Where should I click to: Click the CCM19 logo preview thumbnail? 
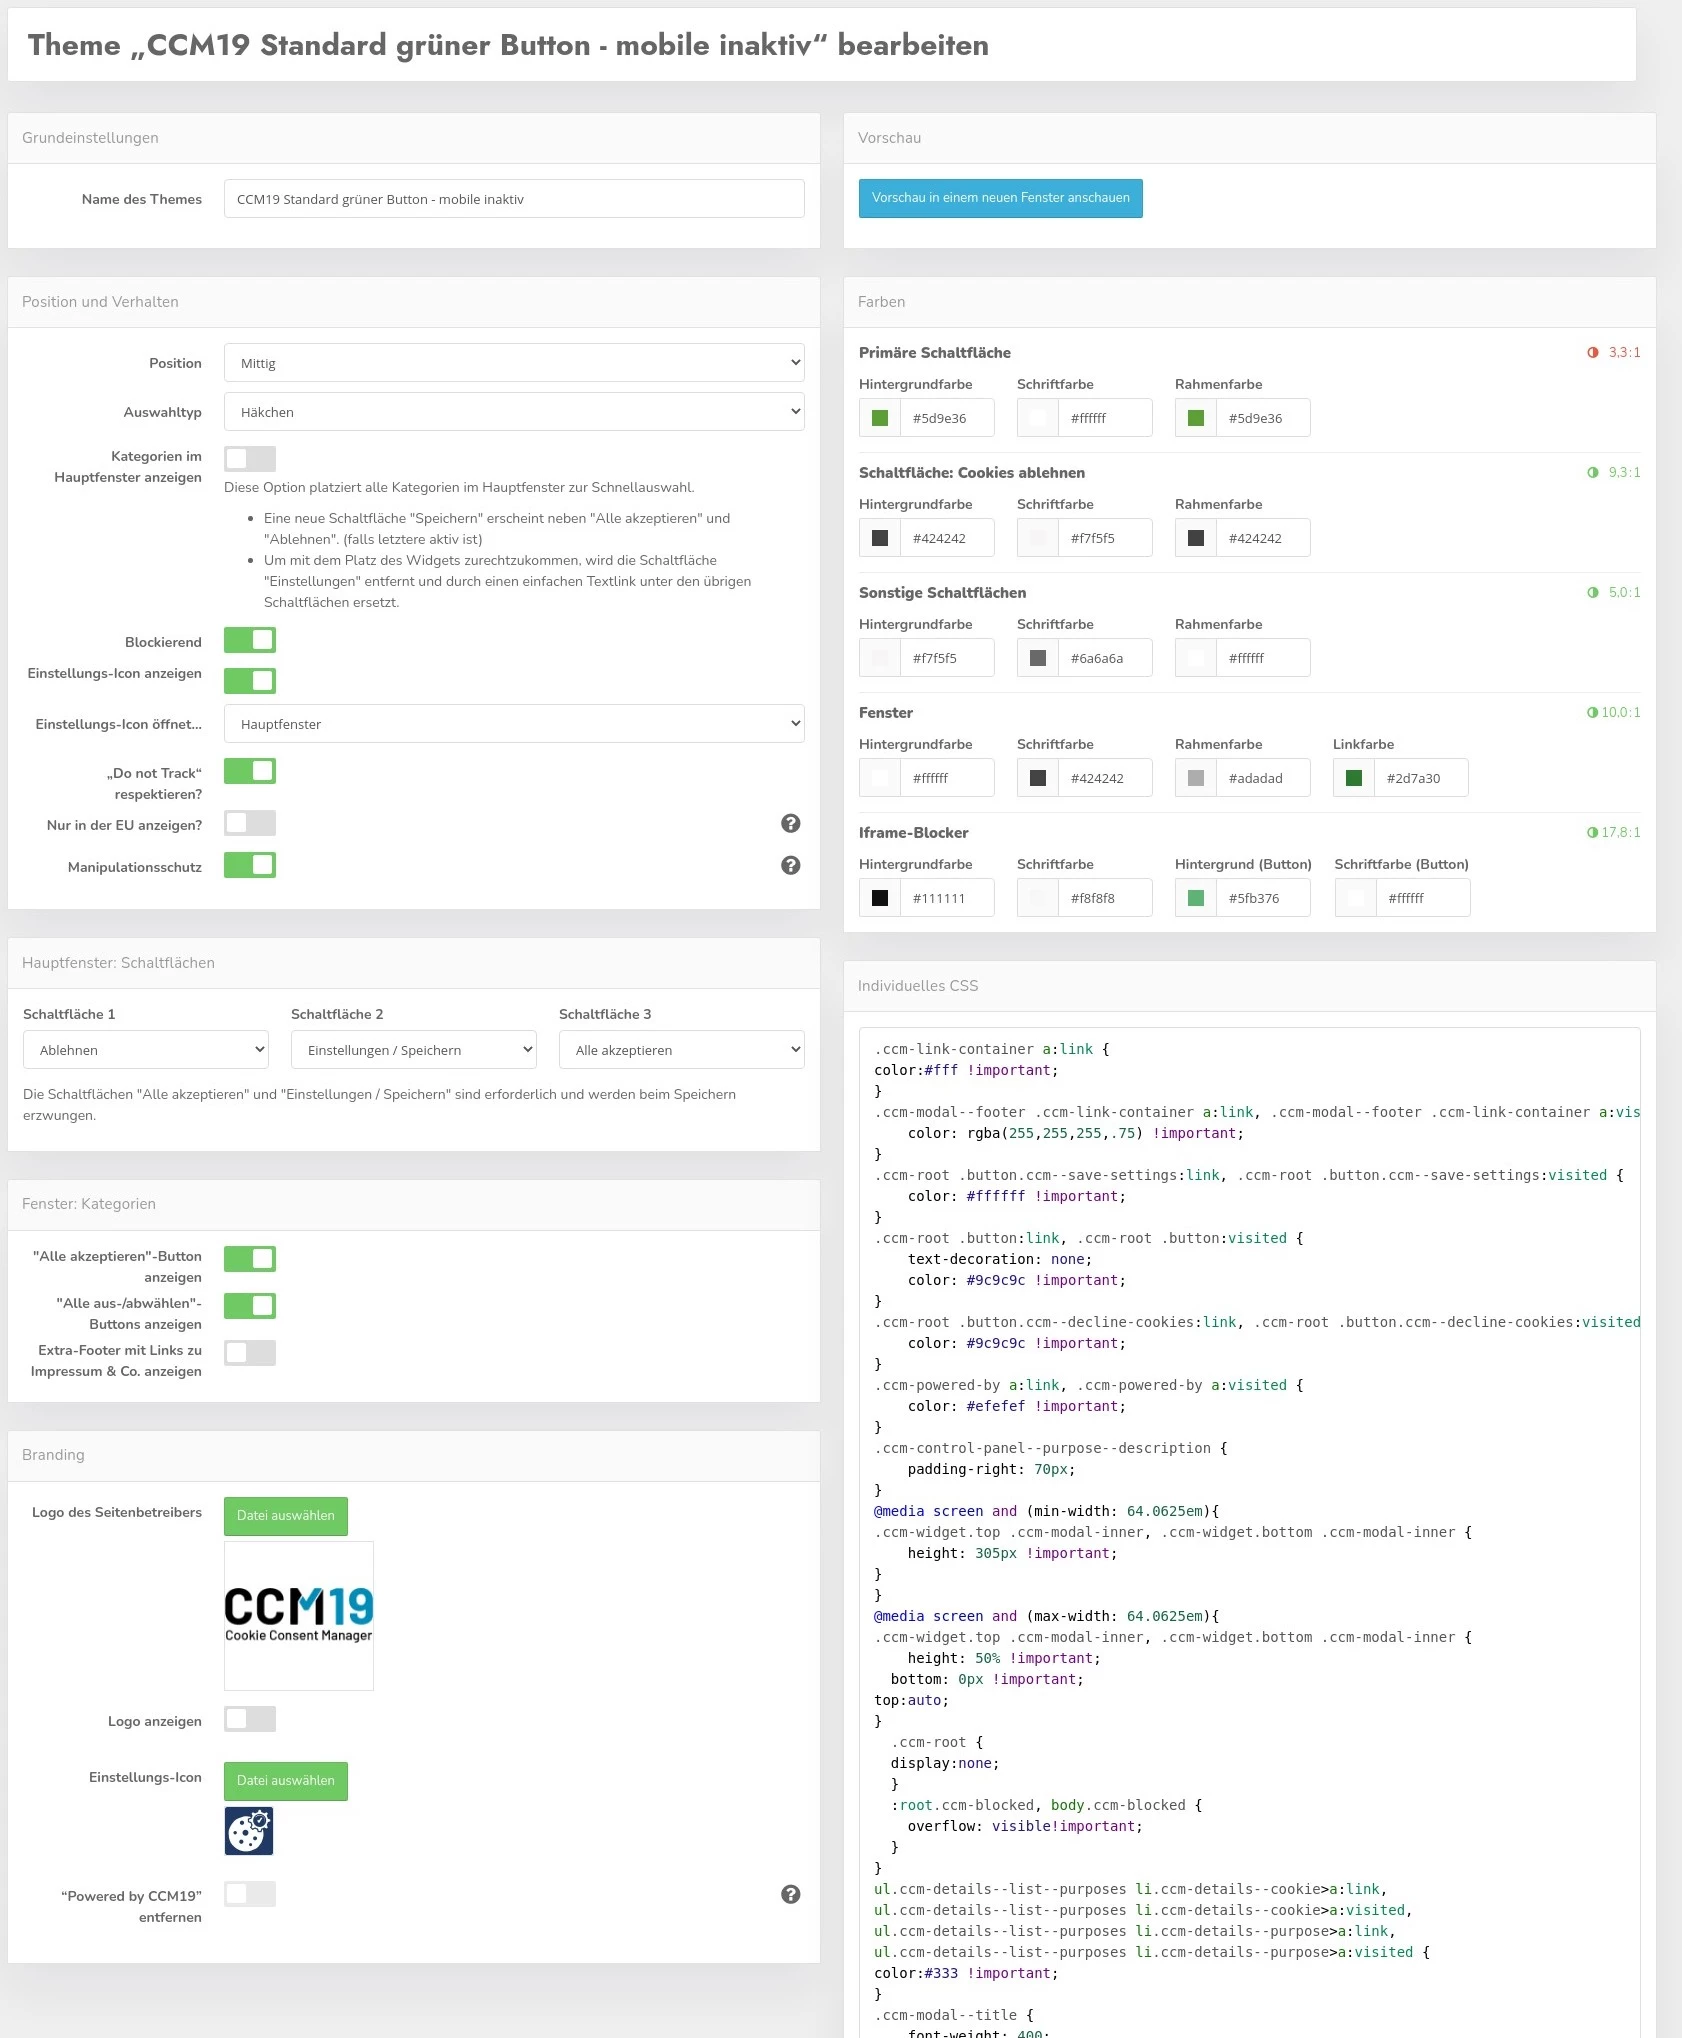[x=299, y=1615]
